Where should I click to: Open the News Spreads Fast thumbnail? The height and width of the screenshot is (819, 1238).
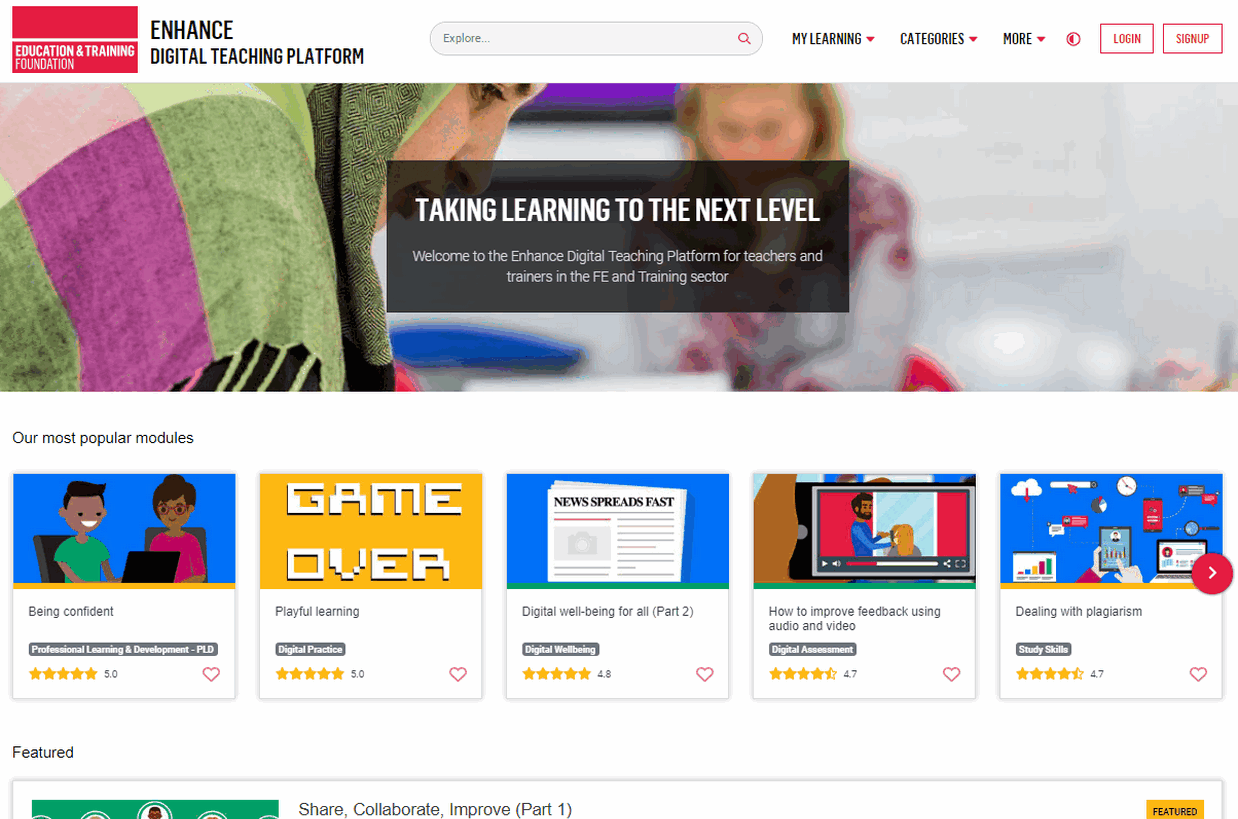coord(618,530)
